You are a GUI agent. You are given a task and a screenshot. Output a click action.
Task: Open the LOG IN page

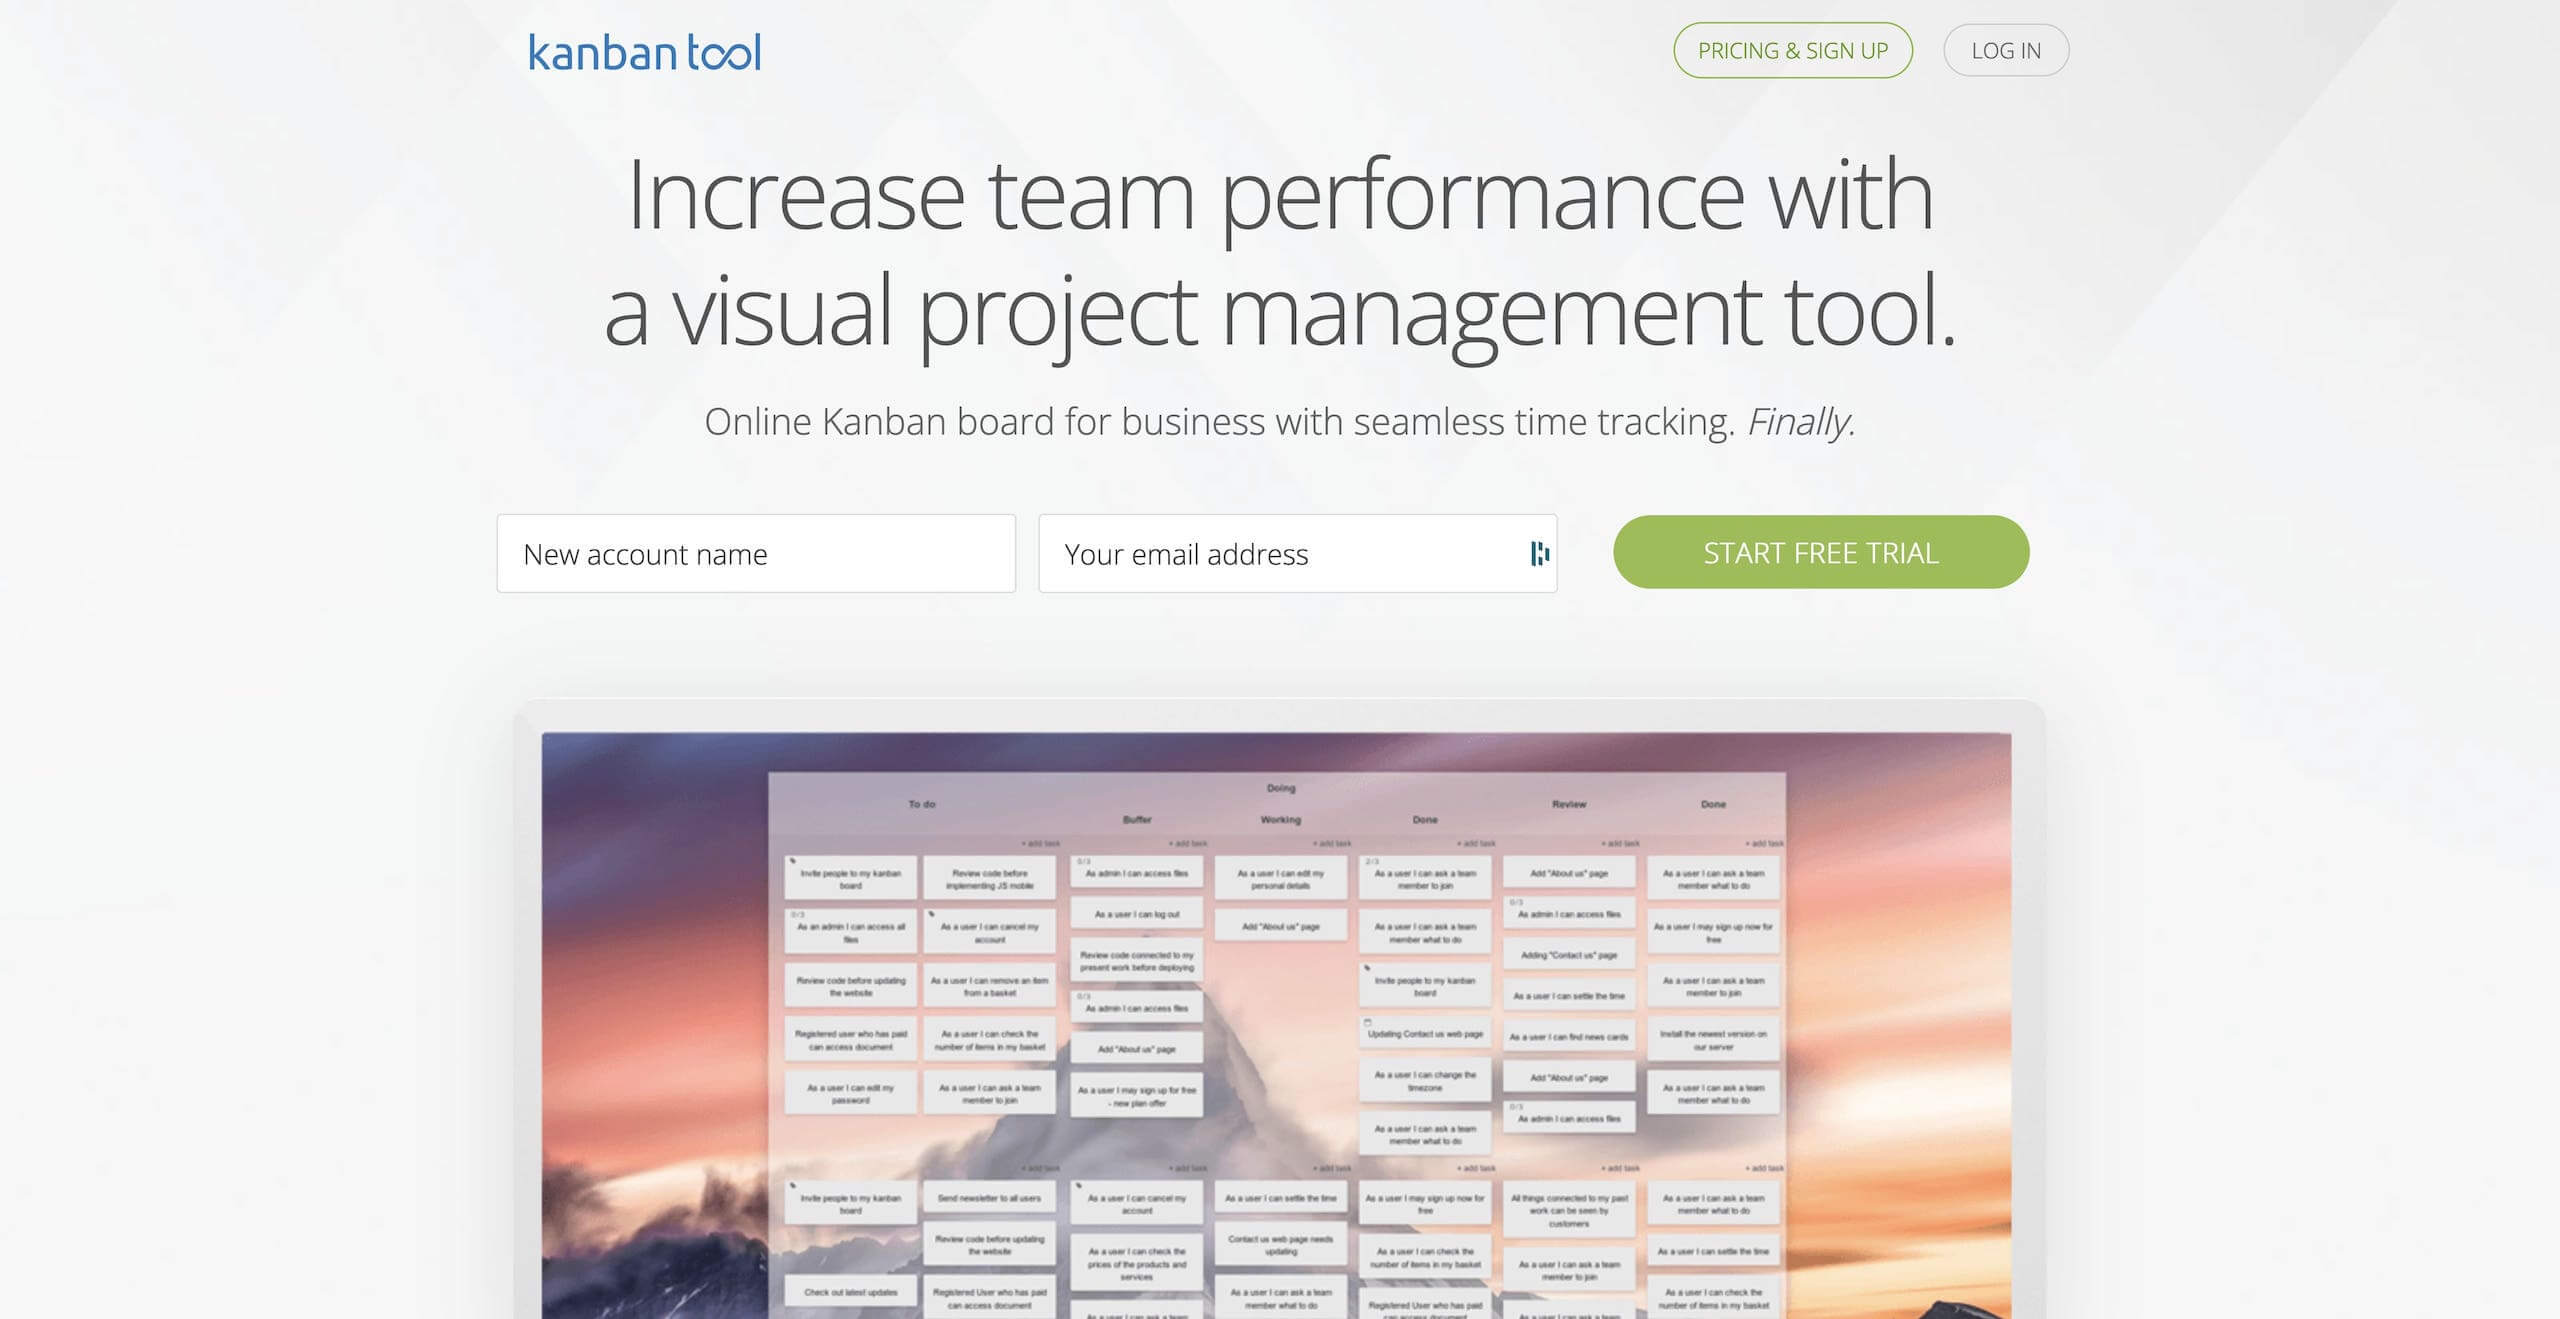pyautogui.click(x=2005, y=50)
